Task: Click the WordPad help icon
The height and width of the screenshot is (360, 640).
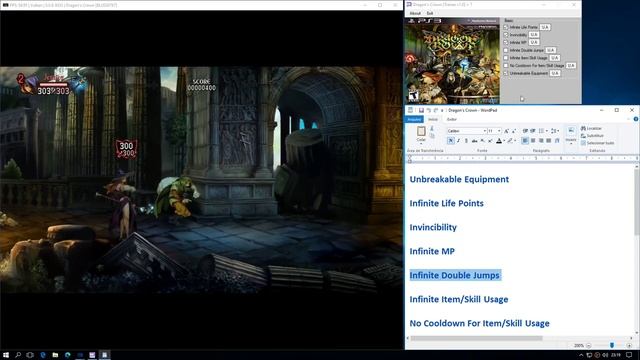Action: [636, 119]
